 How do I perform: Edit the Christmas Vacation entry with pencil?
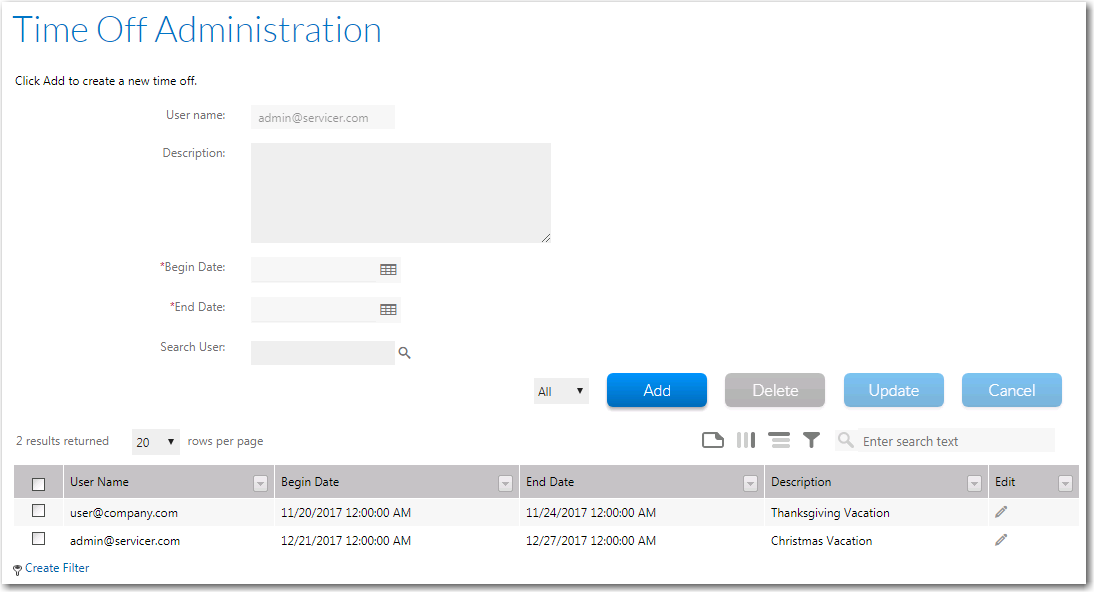(1001, 540)
